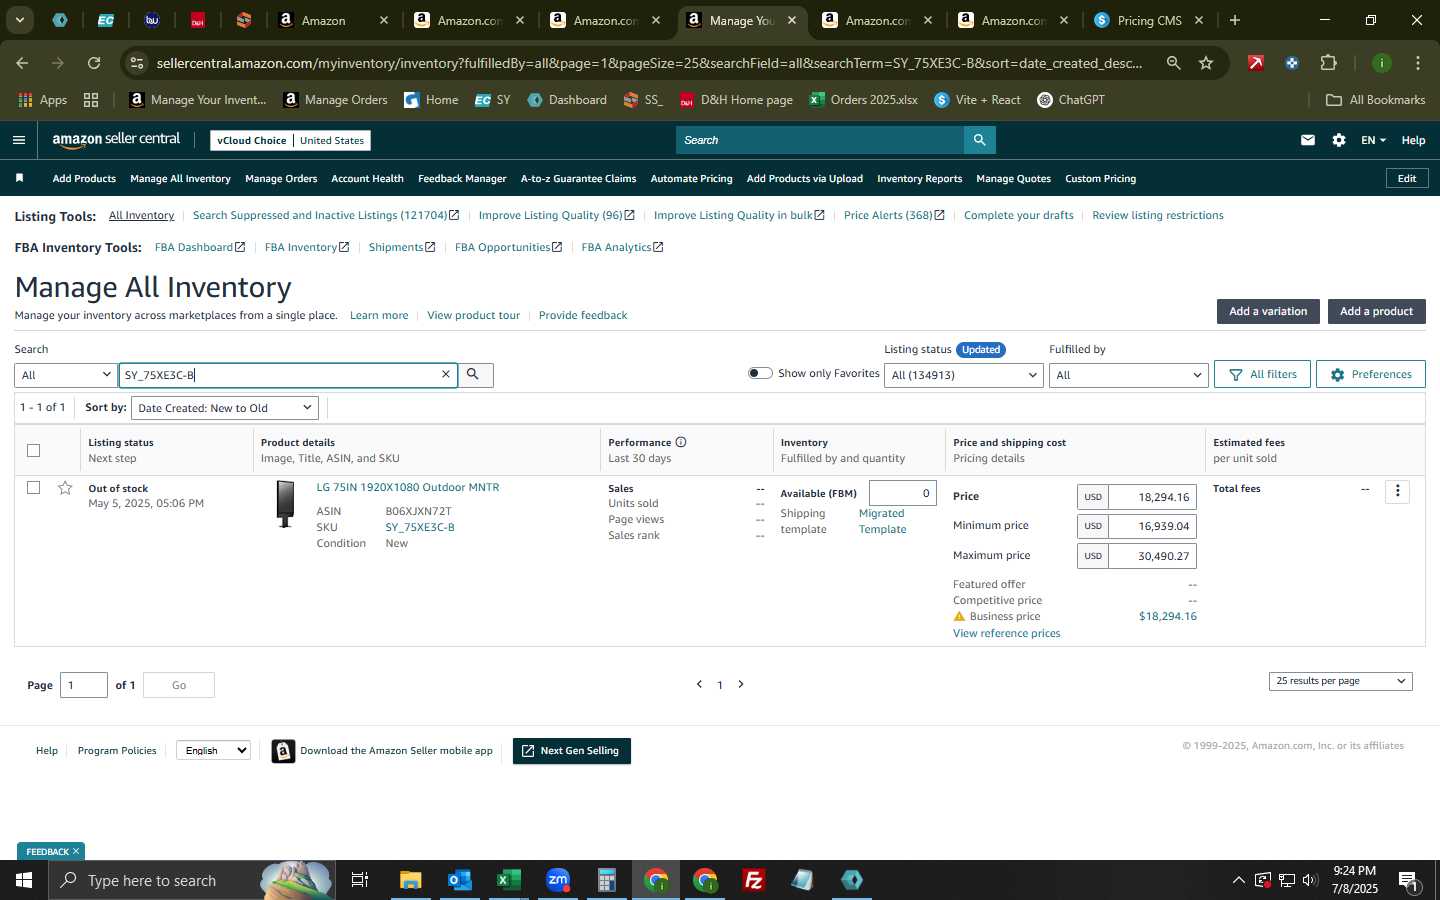Close the FEEDBACK tab with its X
This screenshot has width=1440, height=900.
click(75, 851)
